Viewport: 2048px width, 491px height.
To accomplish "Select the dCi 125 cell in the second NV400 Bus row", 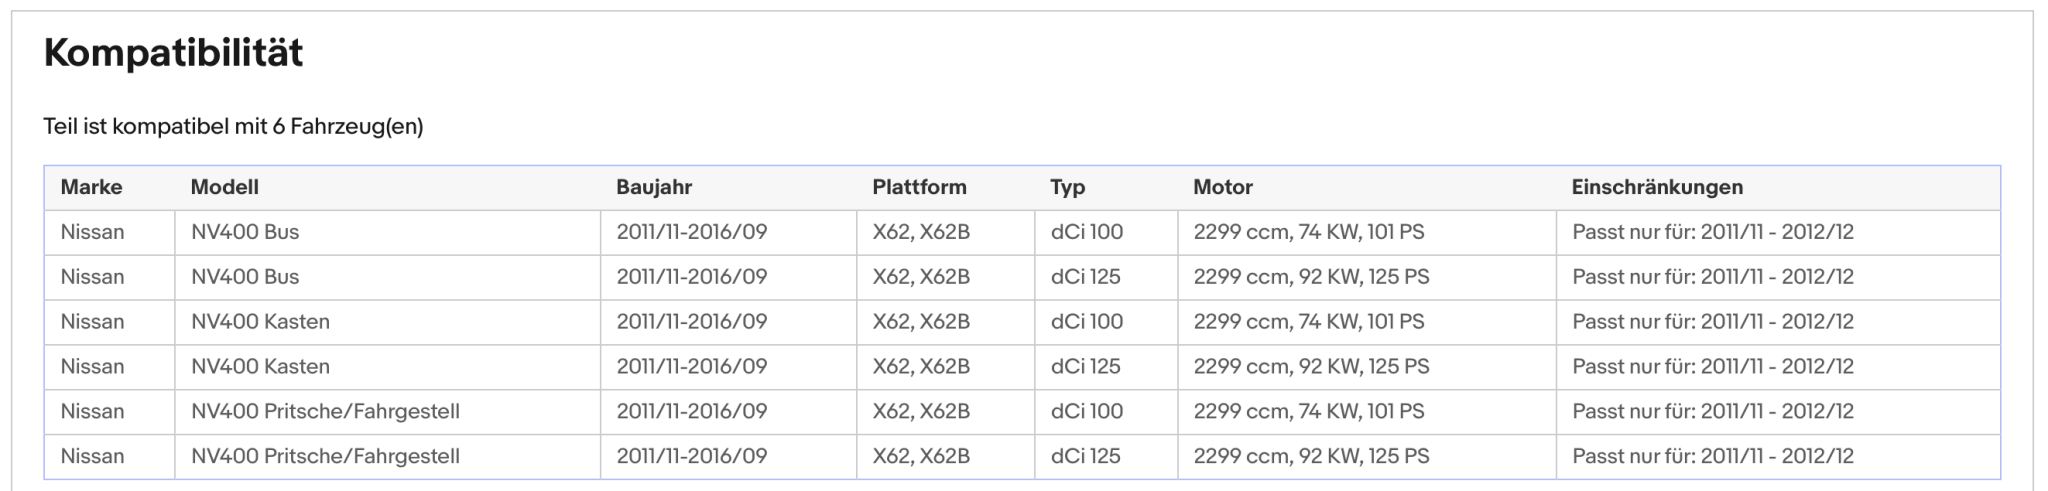I will click(x=1106, y=277).
